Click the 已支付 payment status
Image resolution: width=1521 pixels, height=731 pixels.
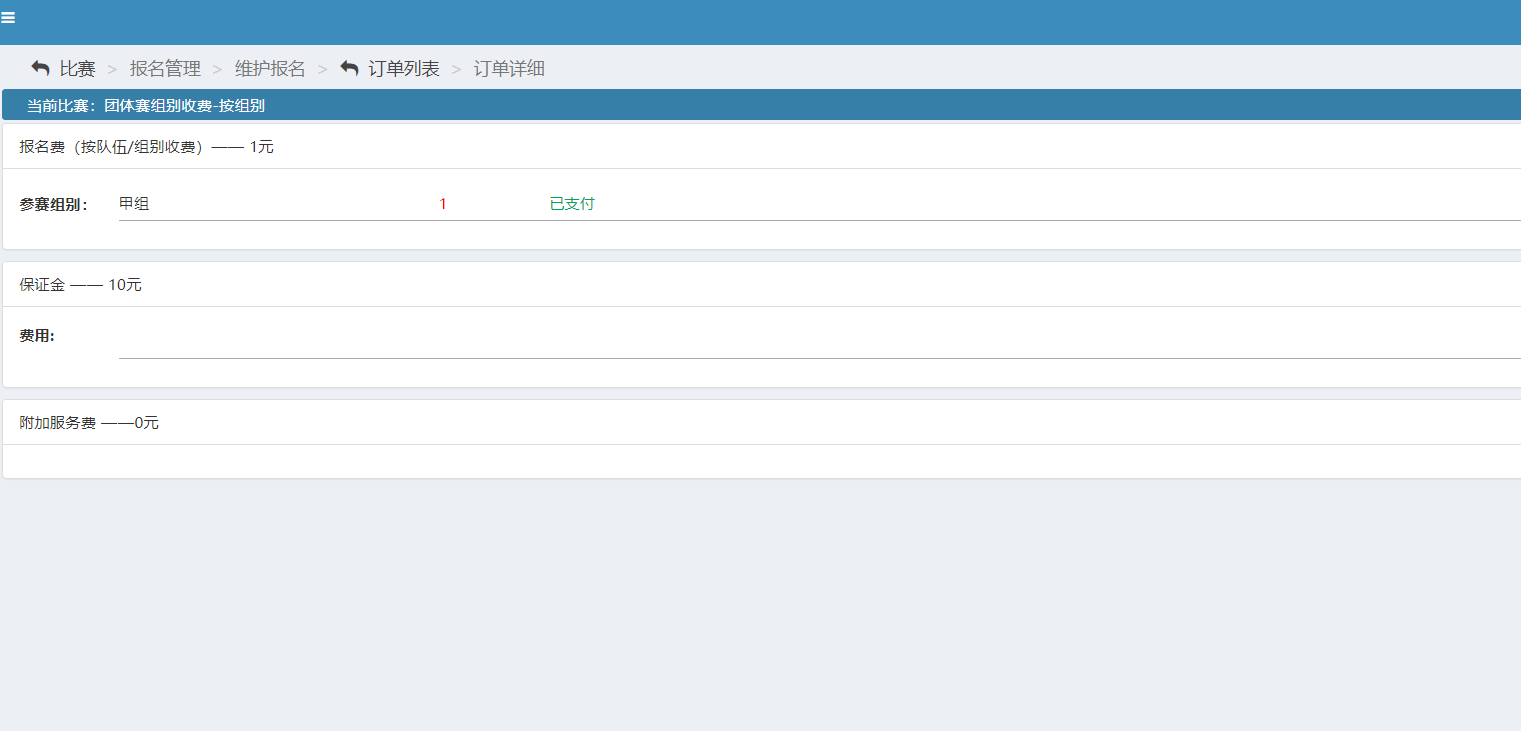click(572, 204)
